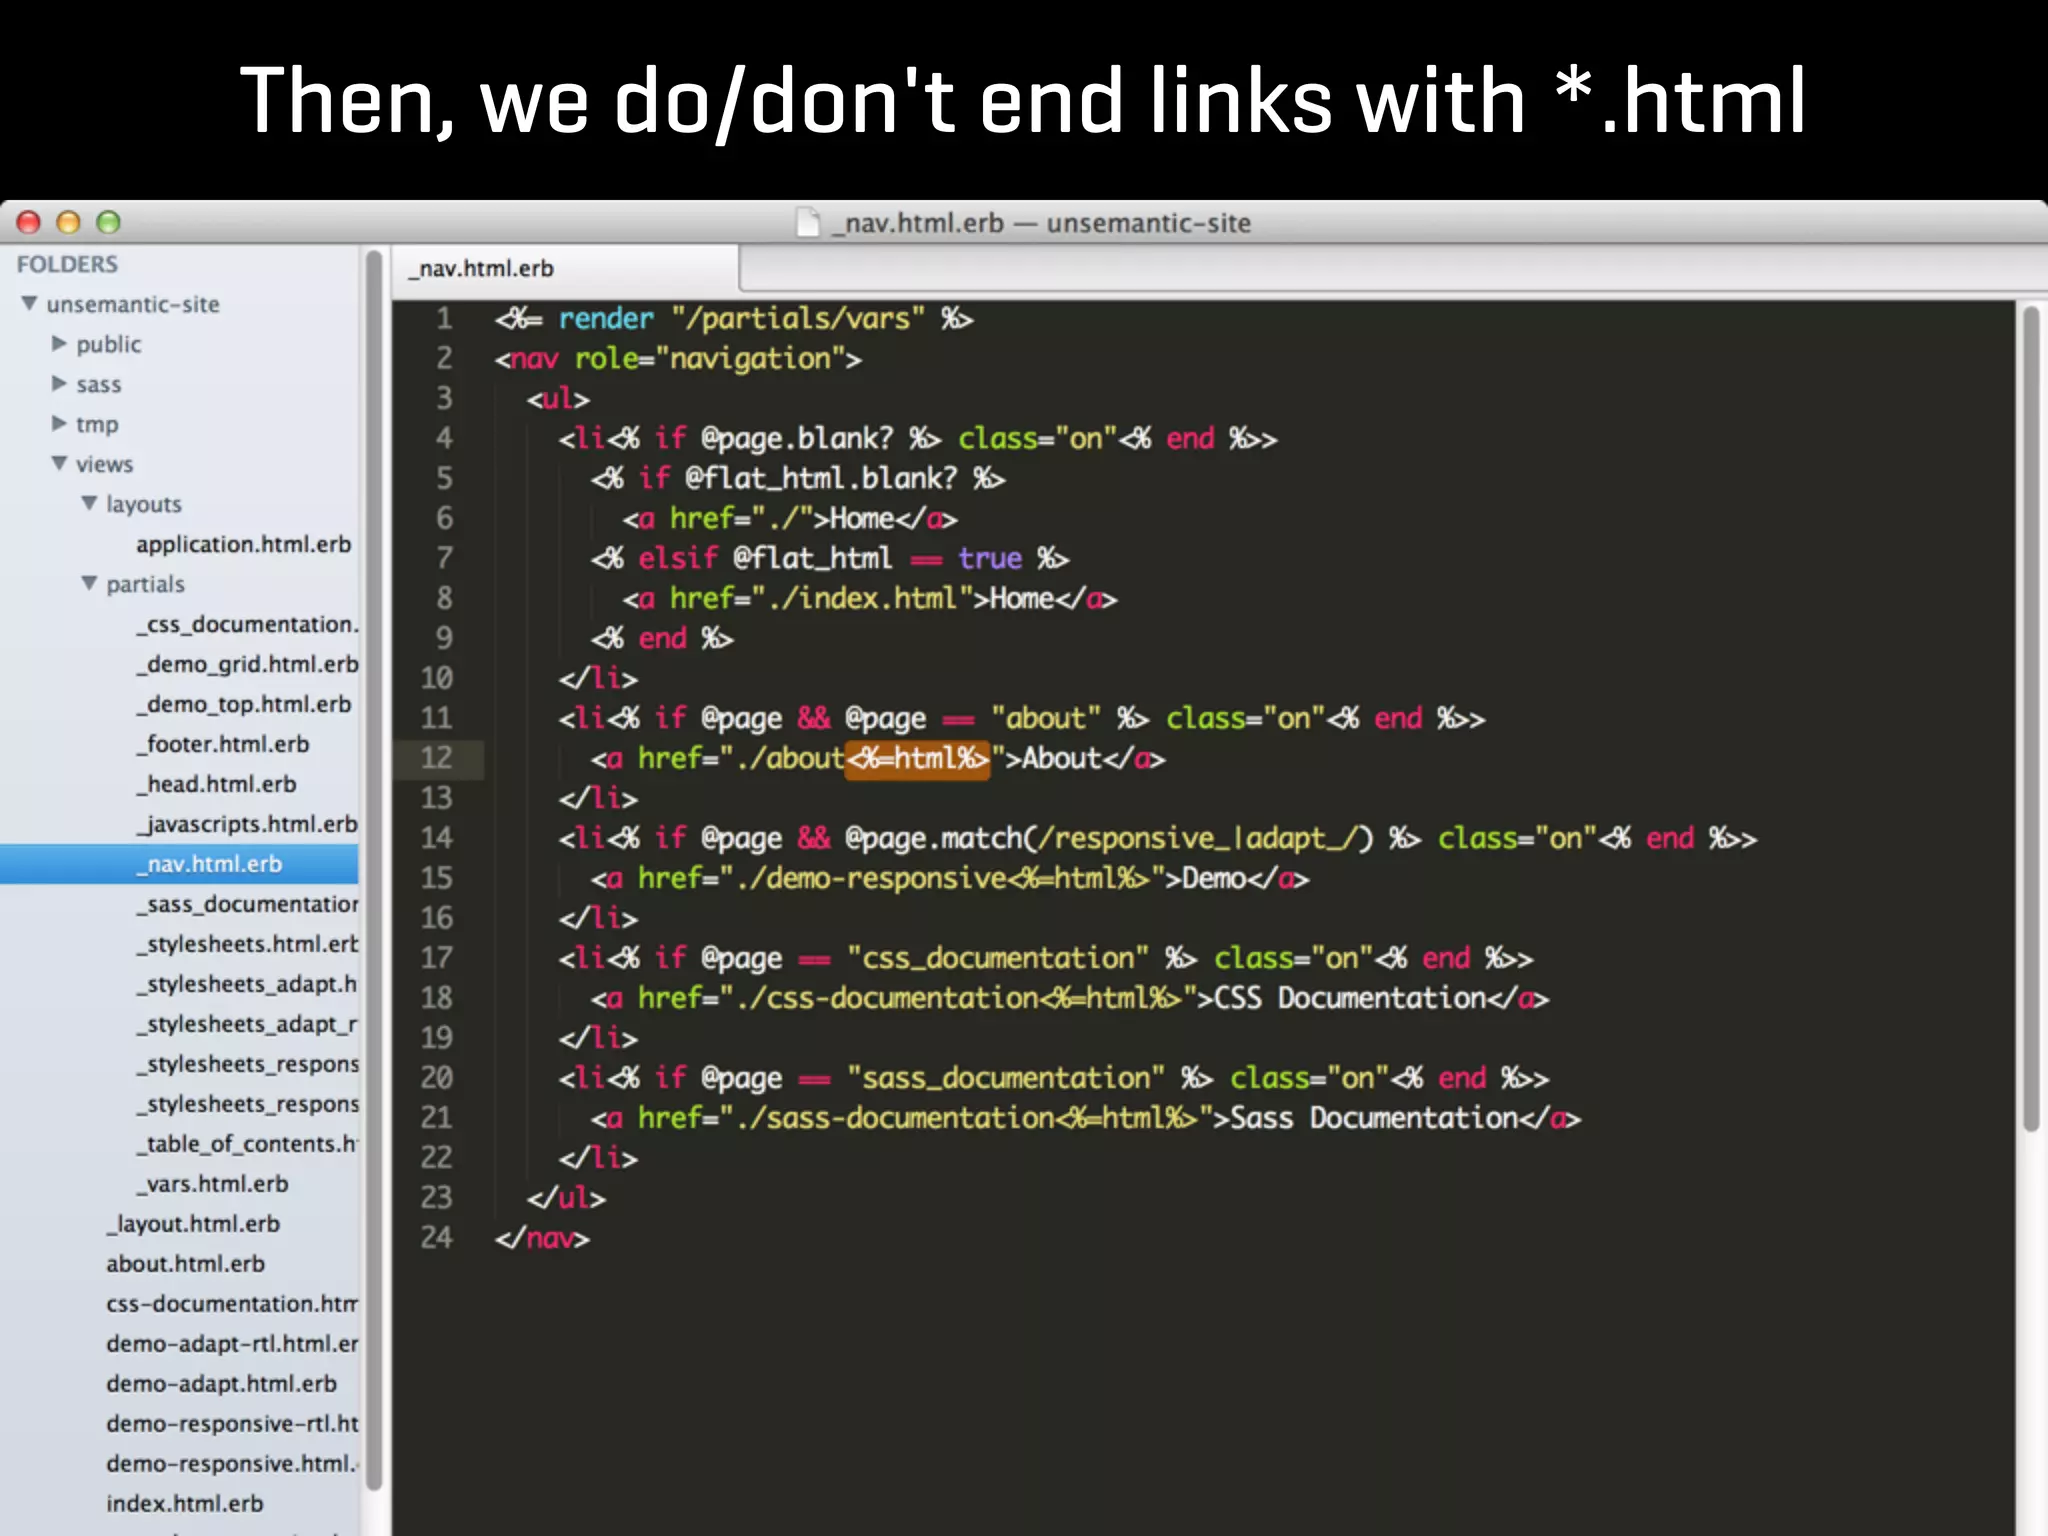Open about.html.erb file
This screenshot has height=1536, width=2048.
click(x=185, y=1264)
